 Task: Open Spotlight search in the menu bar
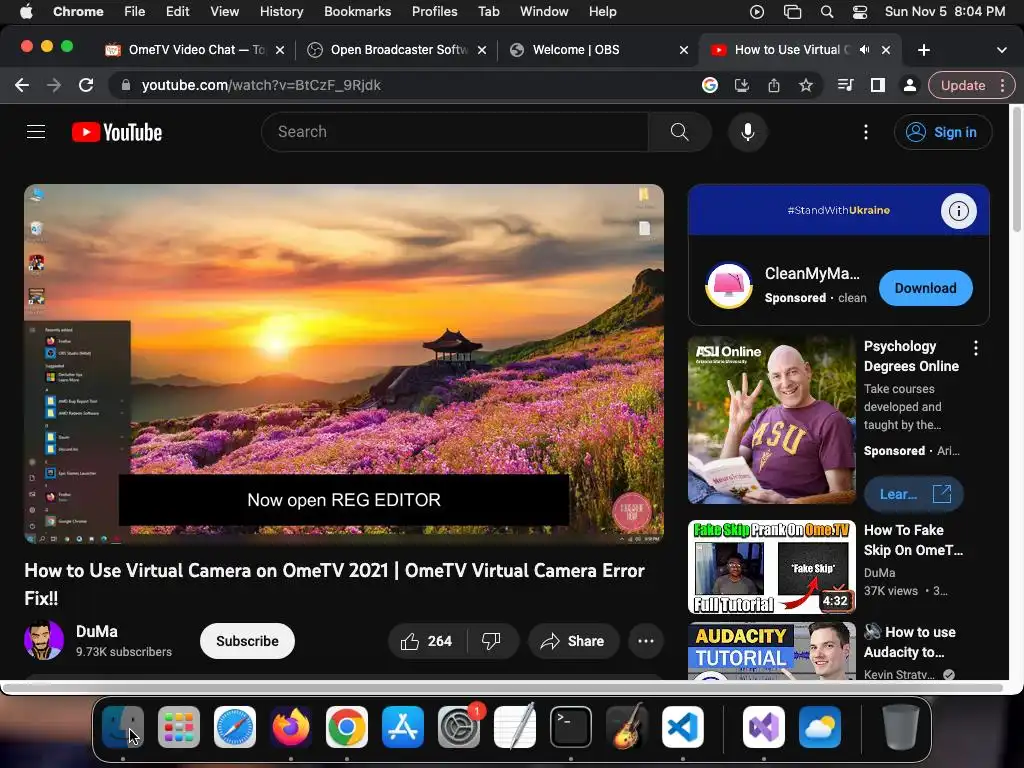click(827, 12)
